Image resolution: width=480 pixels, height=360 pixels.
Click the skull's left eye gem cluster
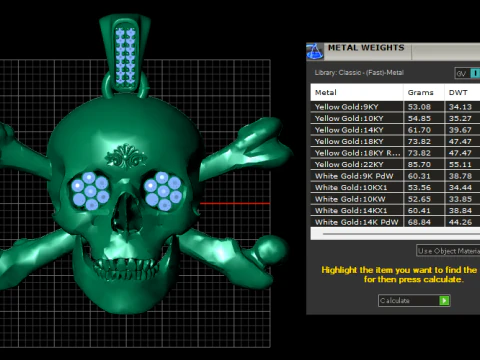coord(90,191)
